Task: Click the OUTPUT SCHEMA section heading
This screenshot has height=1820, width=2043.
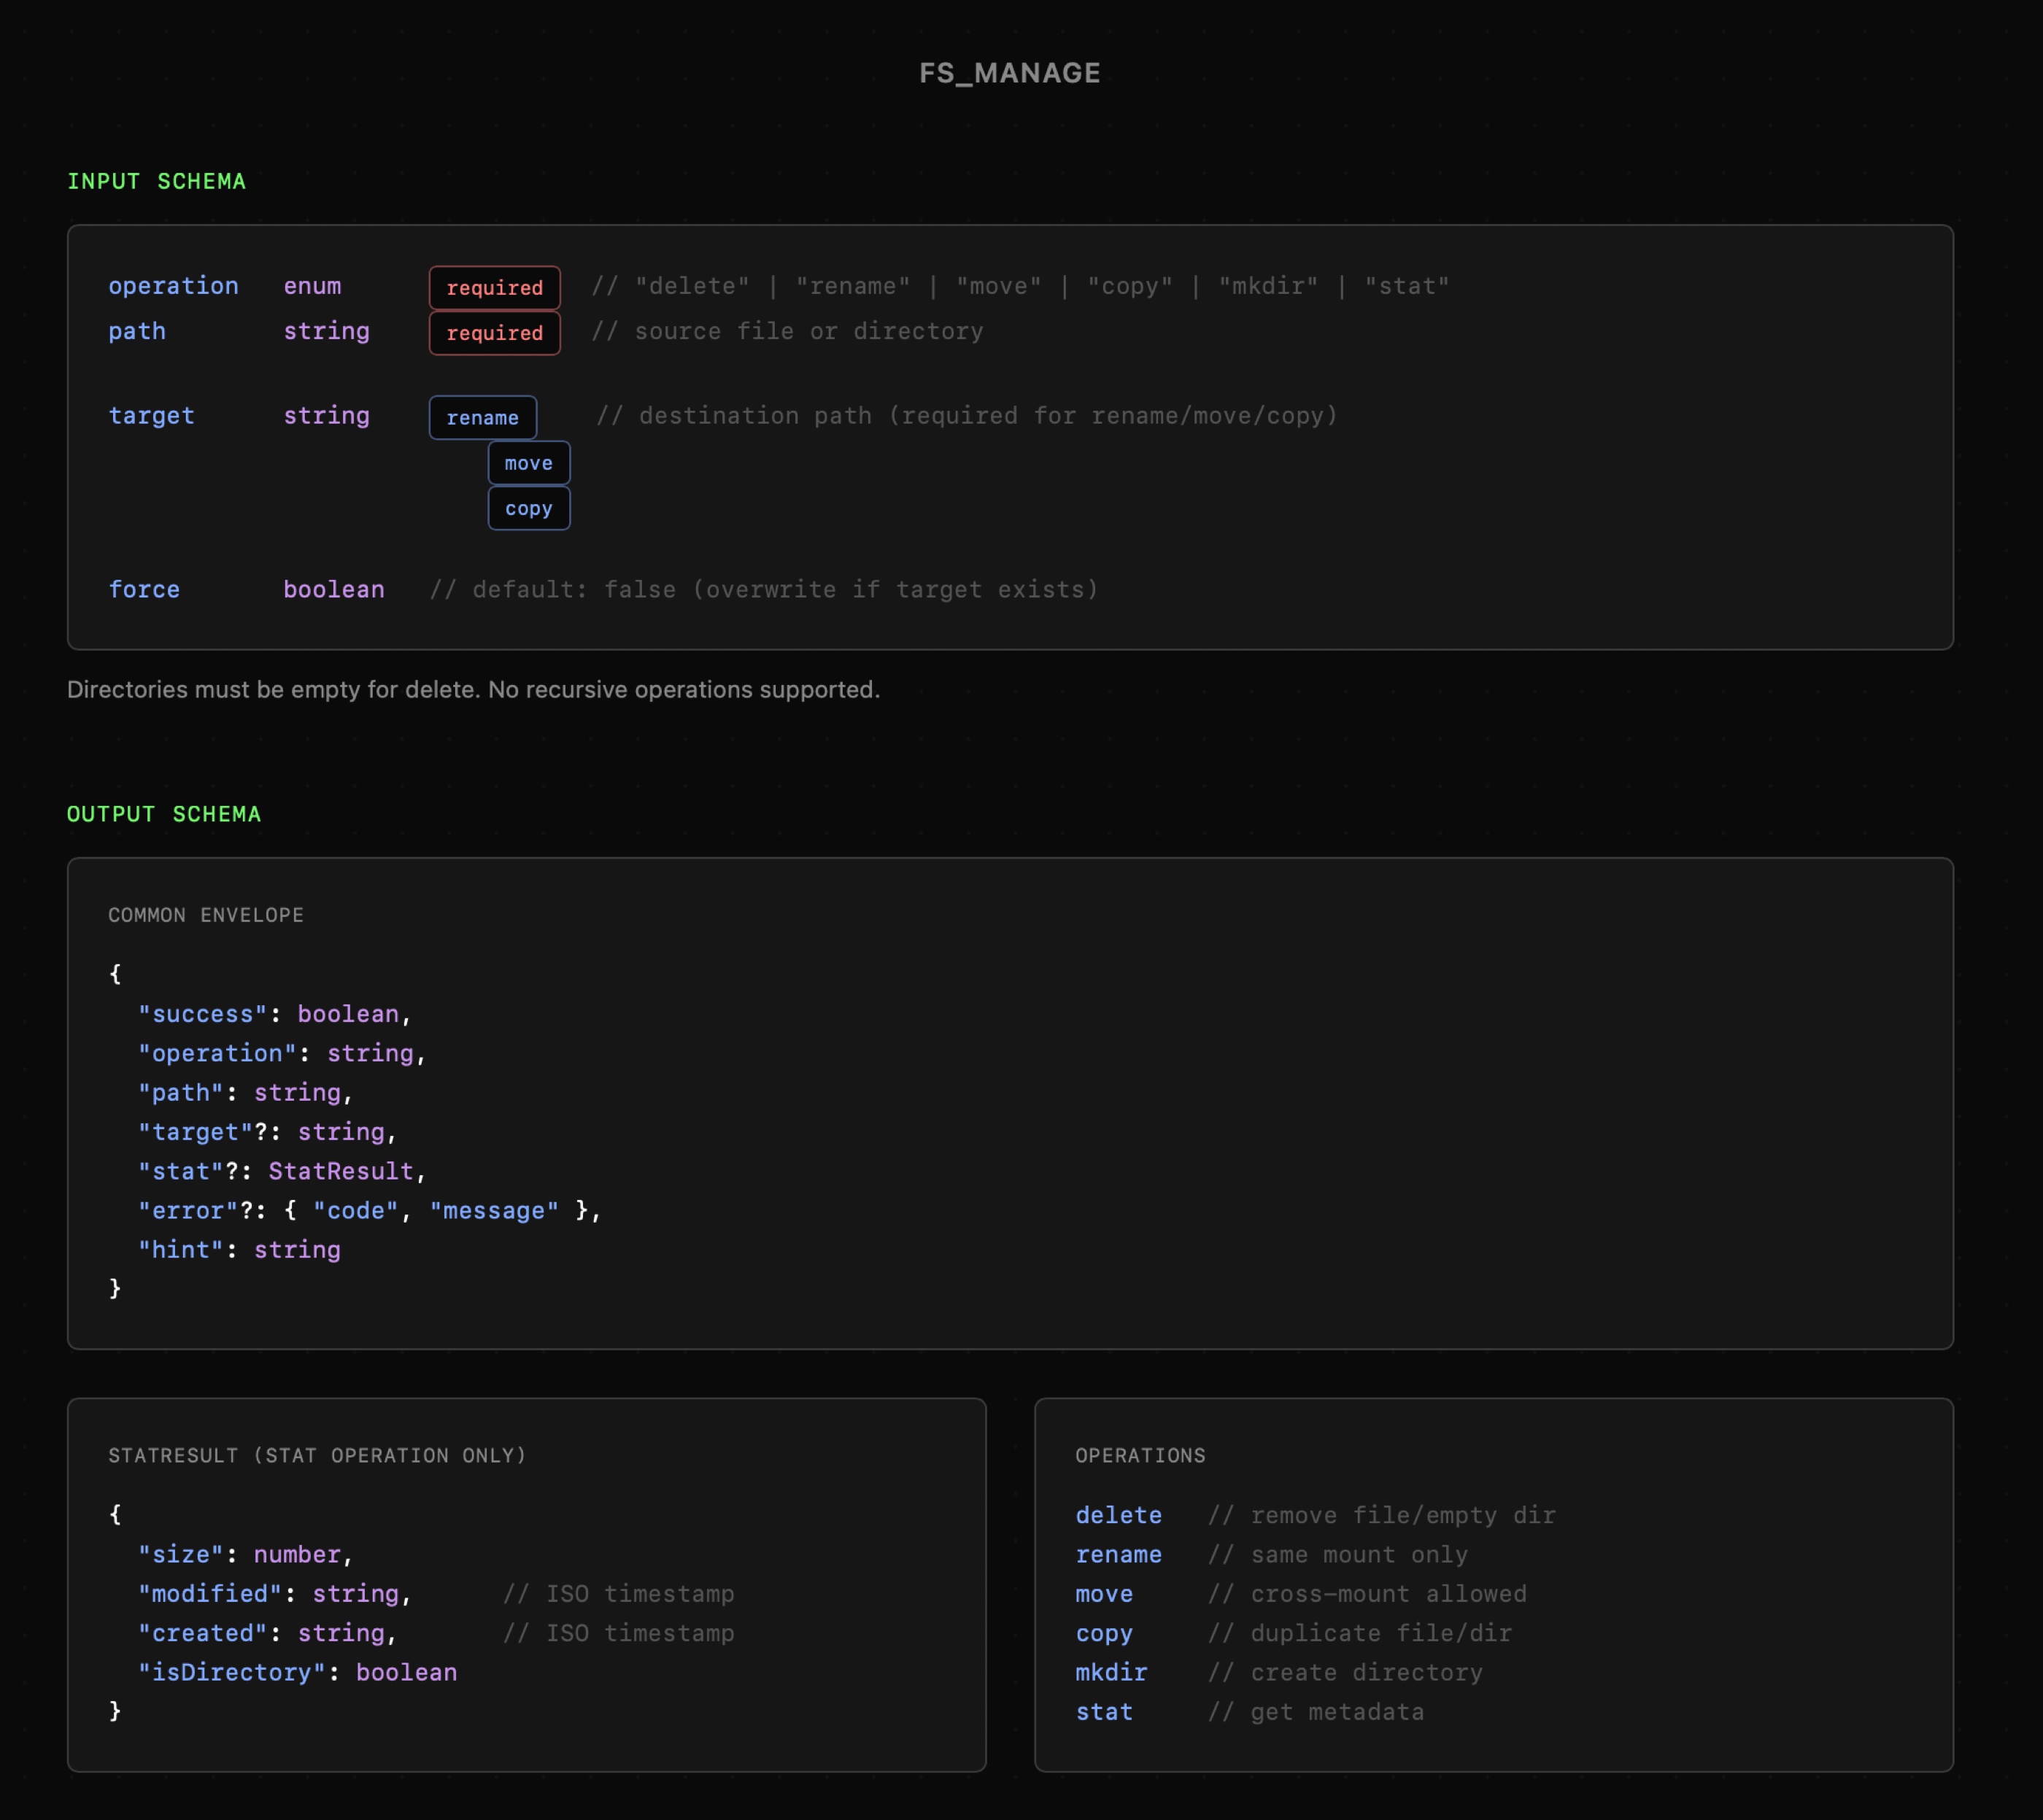Action: click(x=163, y=814)
